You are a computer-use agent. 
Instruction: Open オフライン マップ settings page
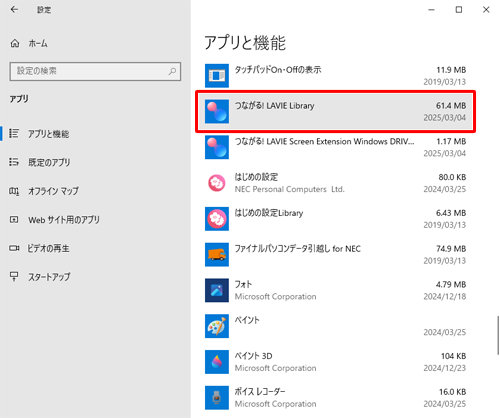[53, 191]
